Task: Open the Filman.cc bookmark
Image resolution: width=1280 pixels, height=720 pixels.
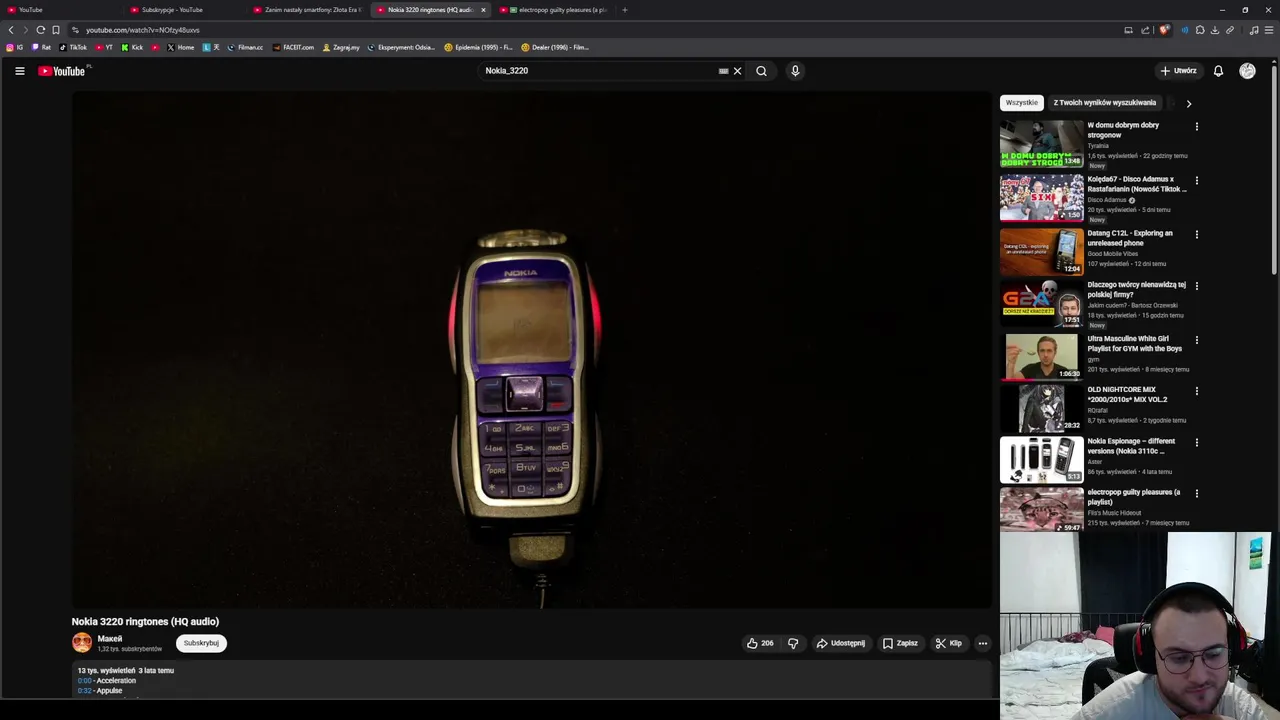Action: [x=245, y=47]
